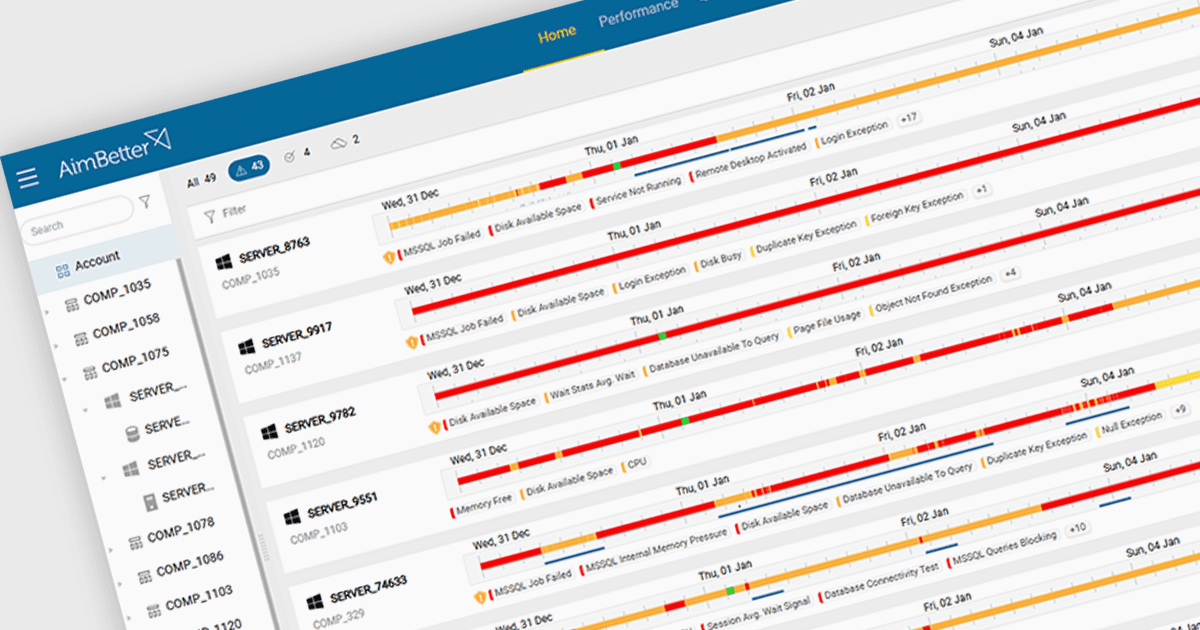Collapse the COMP_1075 tree node arrow
This screenshot has width=1200, height=630.
[65, 379]
